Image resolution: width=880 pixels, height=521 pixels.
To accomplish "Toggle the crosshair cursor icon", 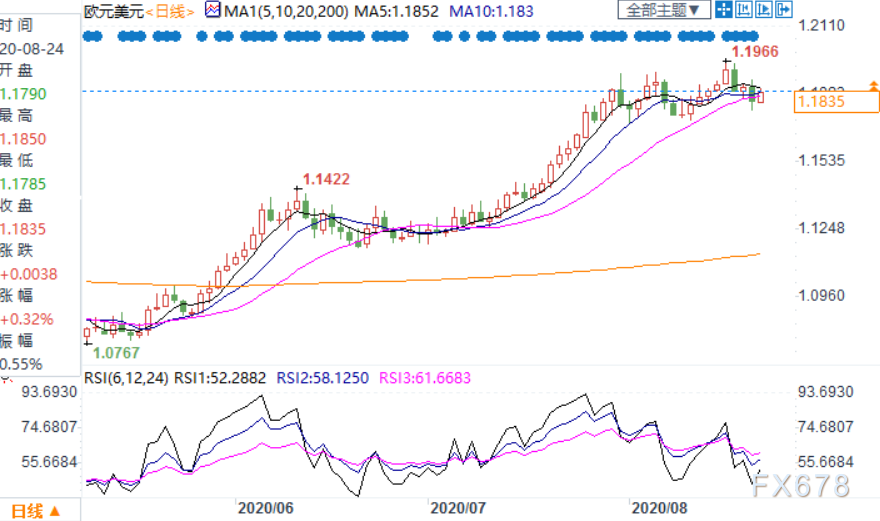I will coord(724,10).
